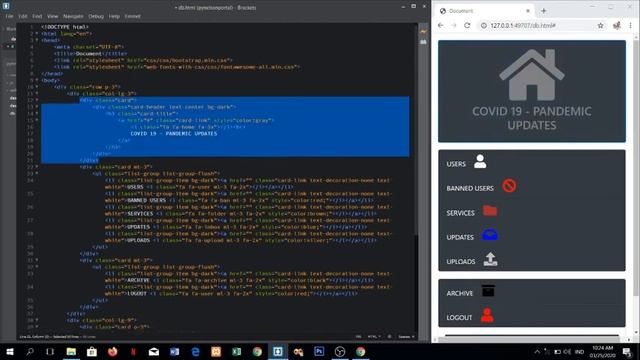Open the Navigate menu in Brackets
This screenshot has height=360, width=640.
(73, 16)
